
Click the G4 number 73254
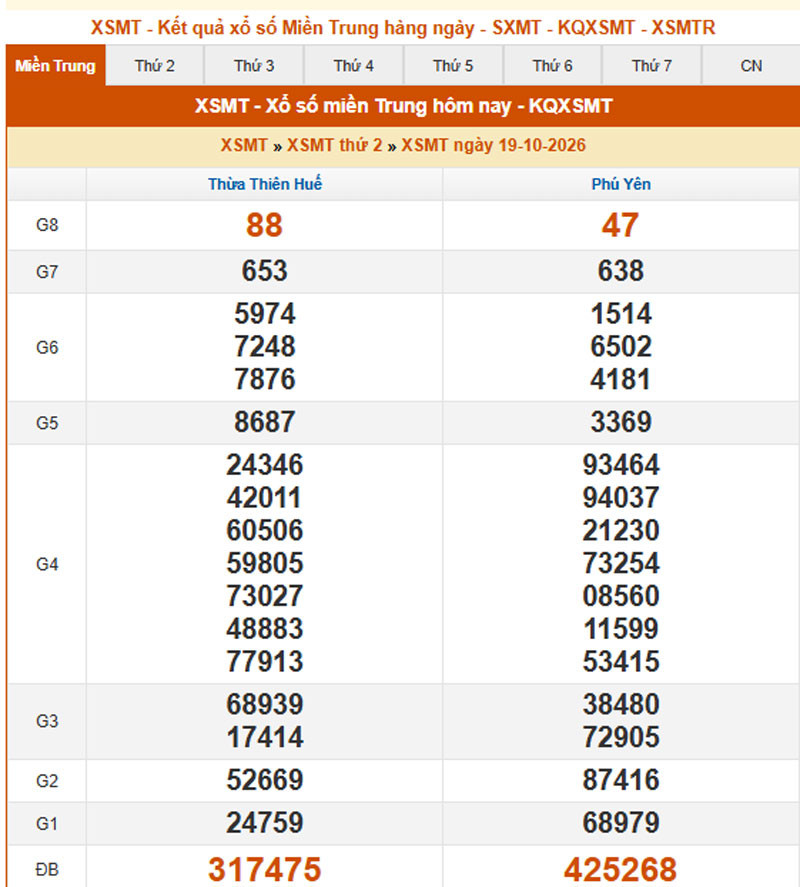tap(621, 563)
